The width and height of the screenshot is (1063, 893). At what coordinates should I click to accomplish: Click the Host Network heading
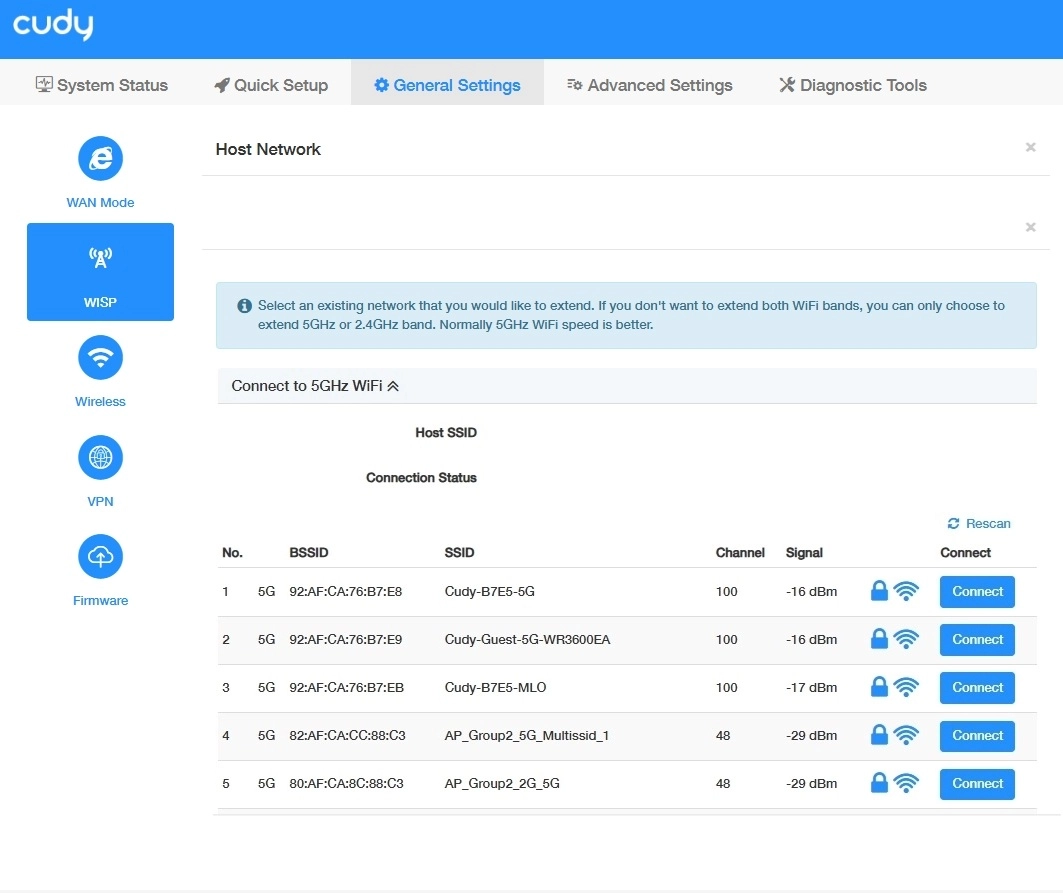[x=268, y=149]
